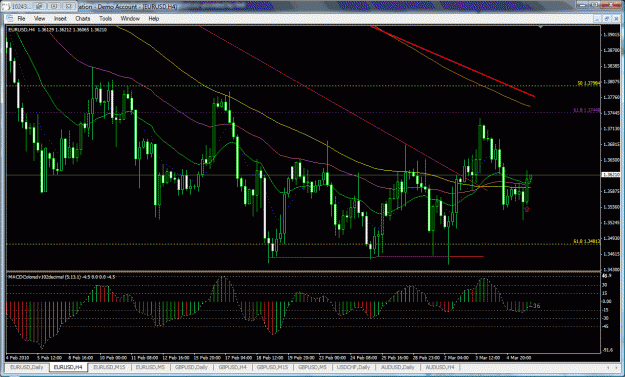Viewport: 625px width, 377px height.
Task: Click the current price label 1.36210
Action: (611, 175)
